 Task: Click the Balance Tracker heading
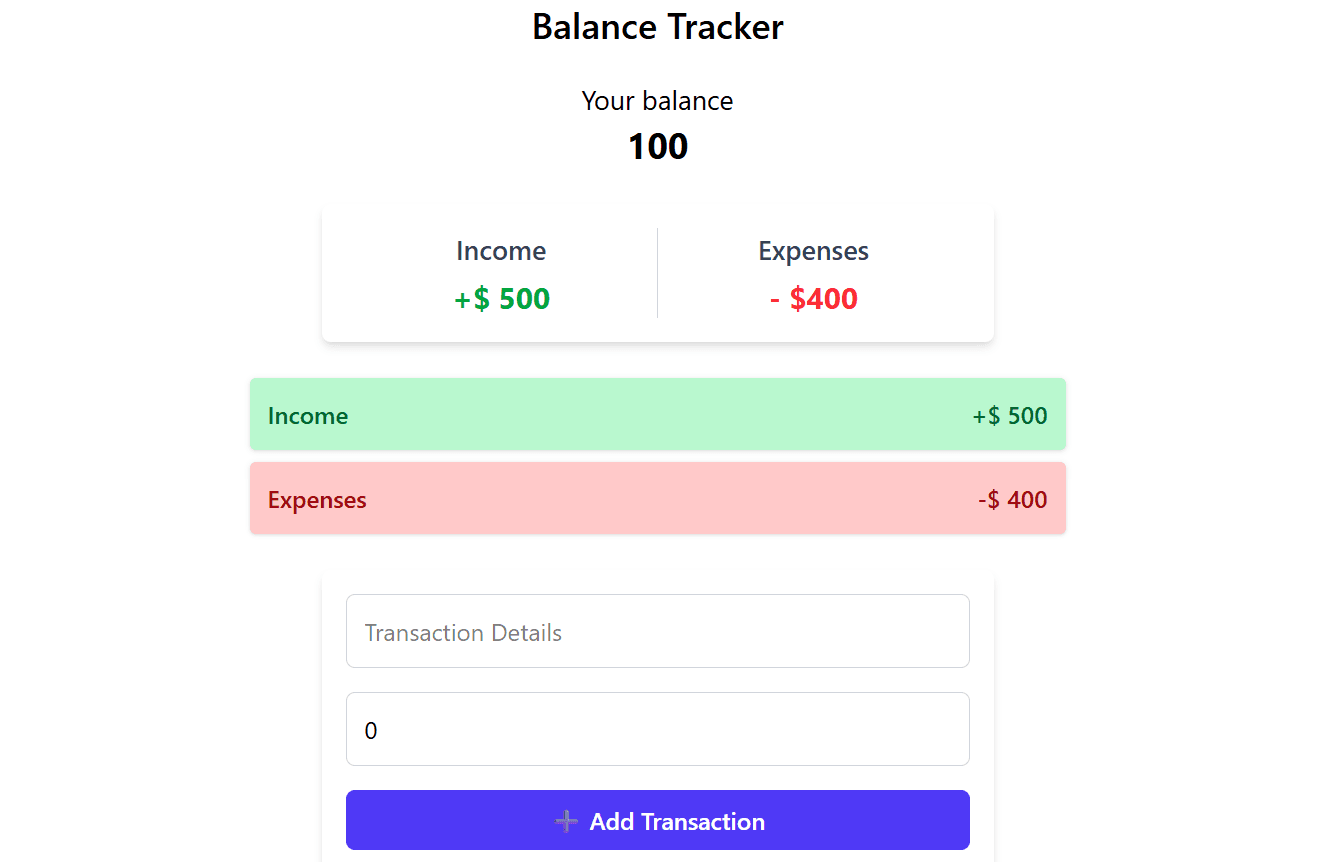click(657, 27)
